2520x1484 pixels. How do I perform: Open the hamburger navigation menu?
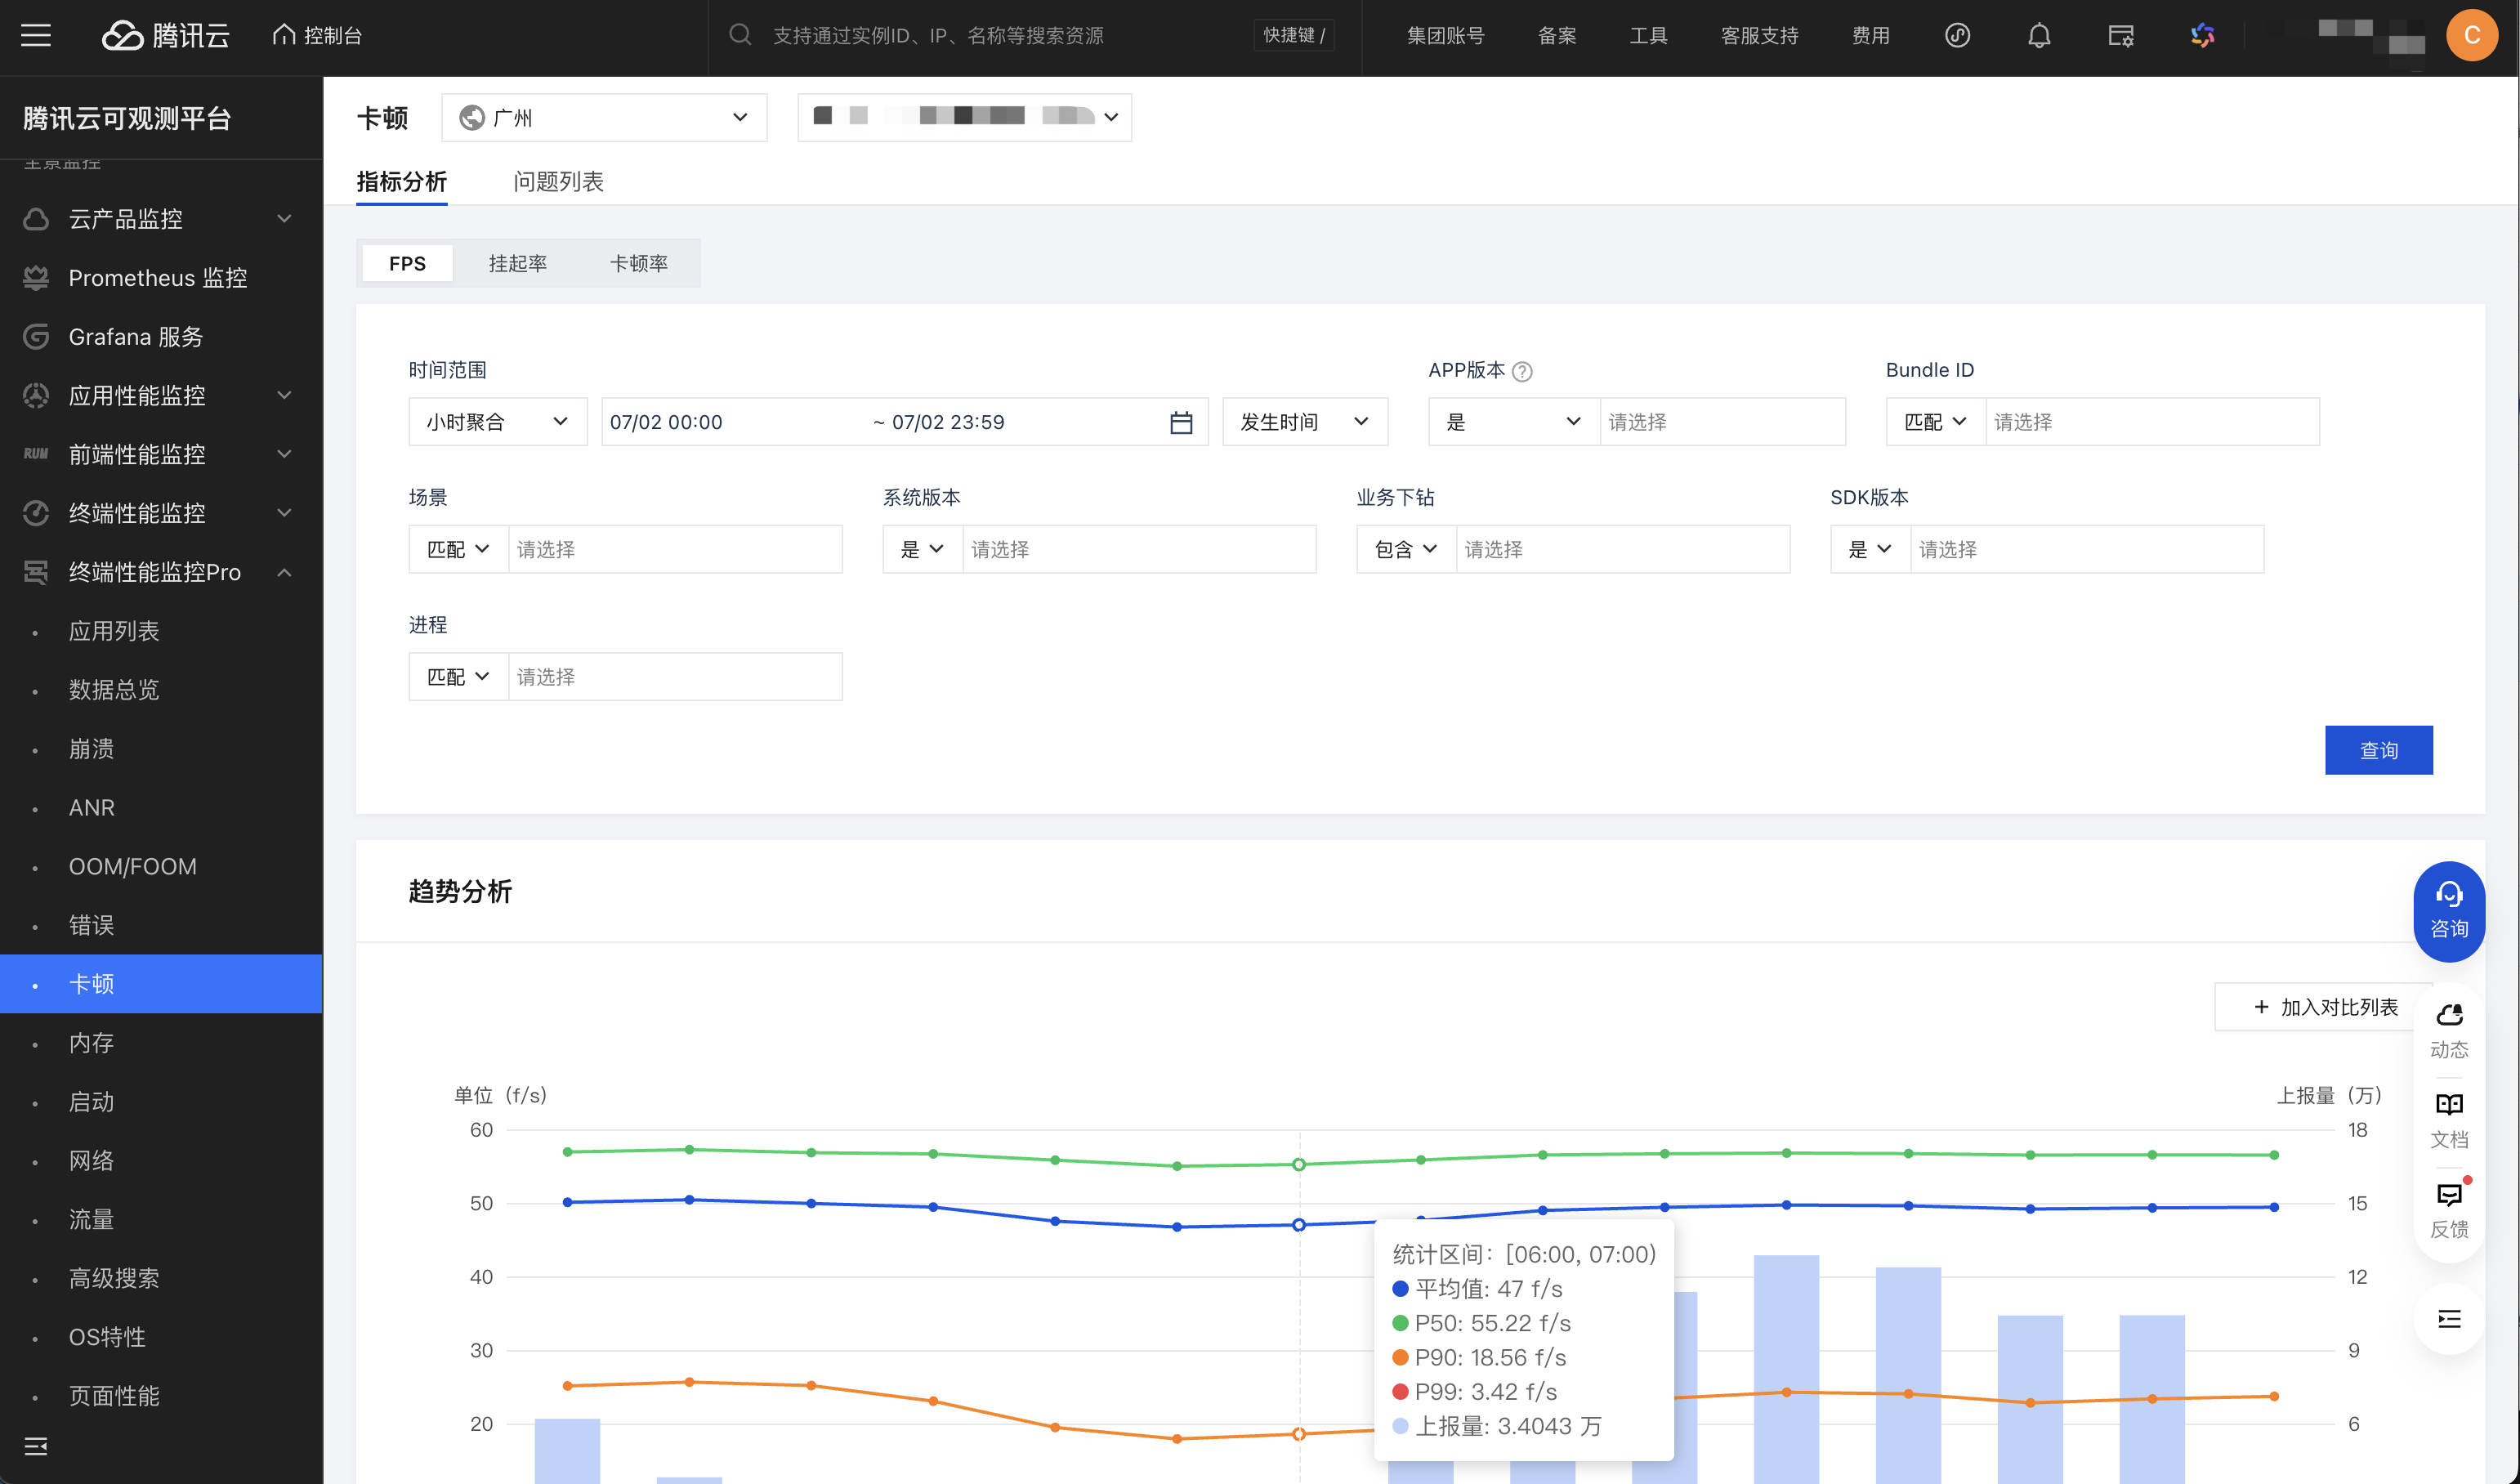tap(36, 36)
